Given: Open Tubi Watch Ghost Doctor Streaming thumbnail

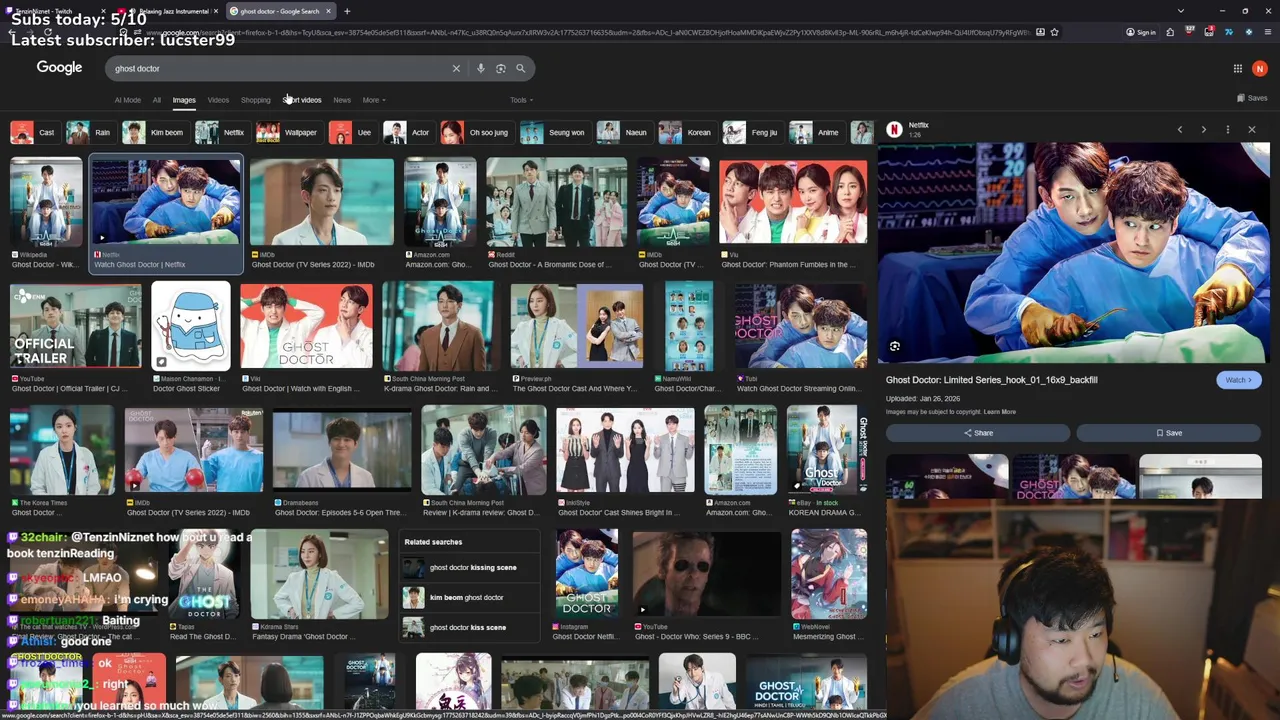Looking at the screenshot, I should (x=800, y=327).
